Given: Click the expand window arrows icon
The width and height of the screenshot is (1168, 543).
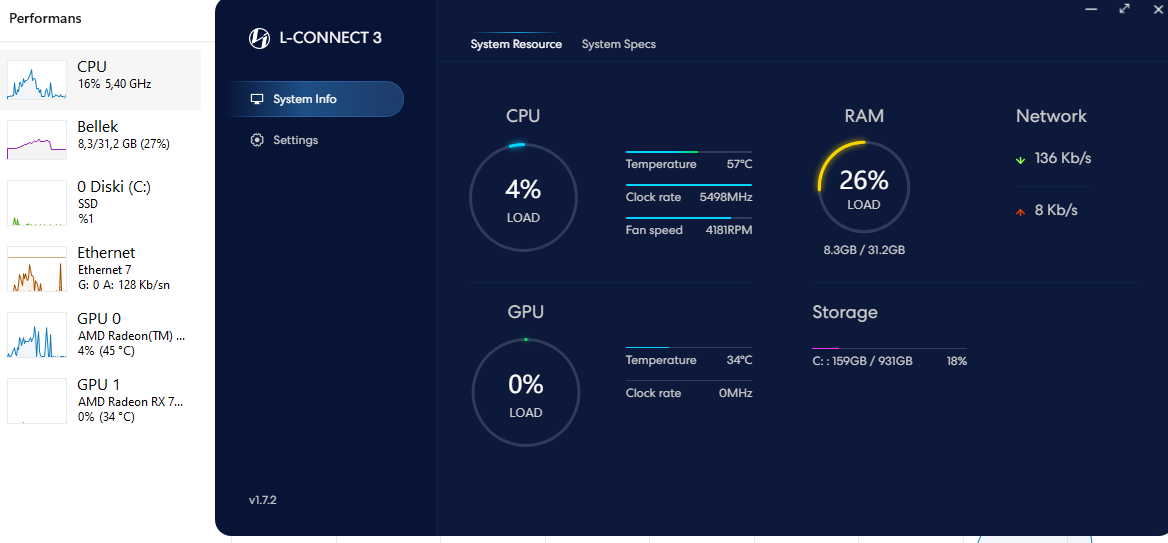Looking at the screenshot, I should (1125, 8).
